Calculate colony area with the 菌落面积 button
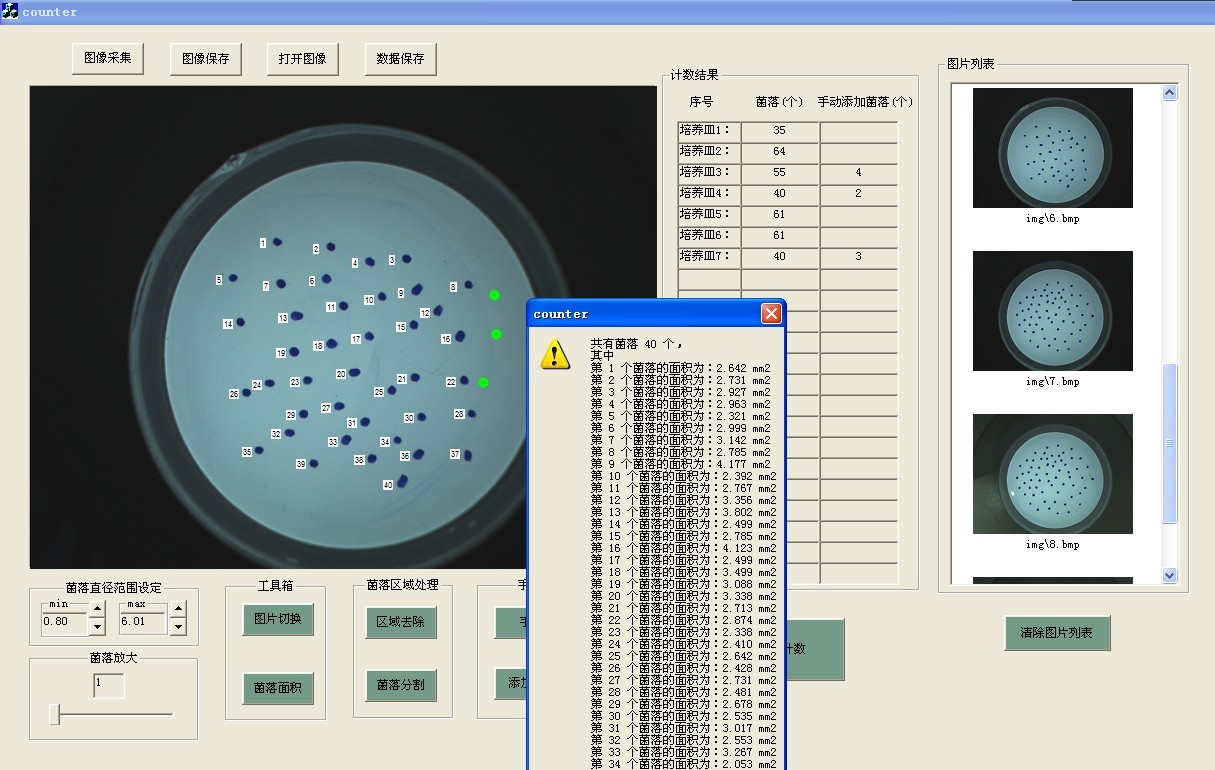 point(278,688)
